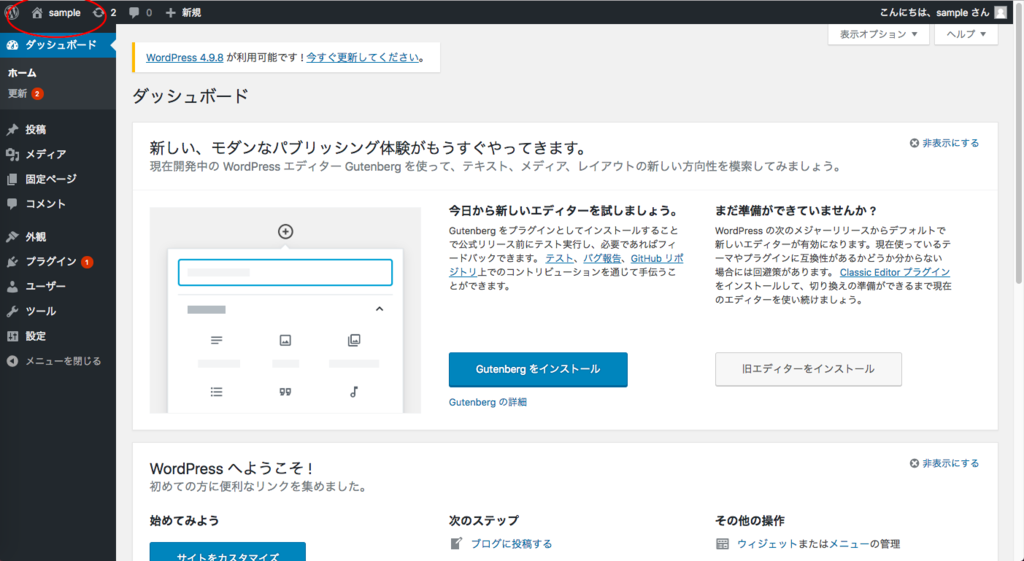Screen dimensions: 1024x561
Task: Click the plus 新規 new content item
Action: 184,12
